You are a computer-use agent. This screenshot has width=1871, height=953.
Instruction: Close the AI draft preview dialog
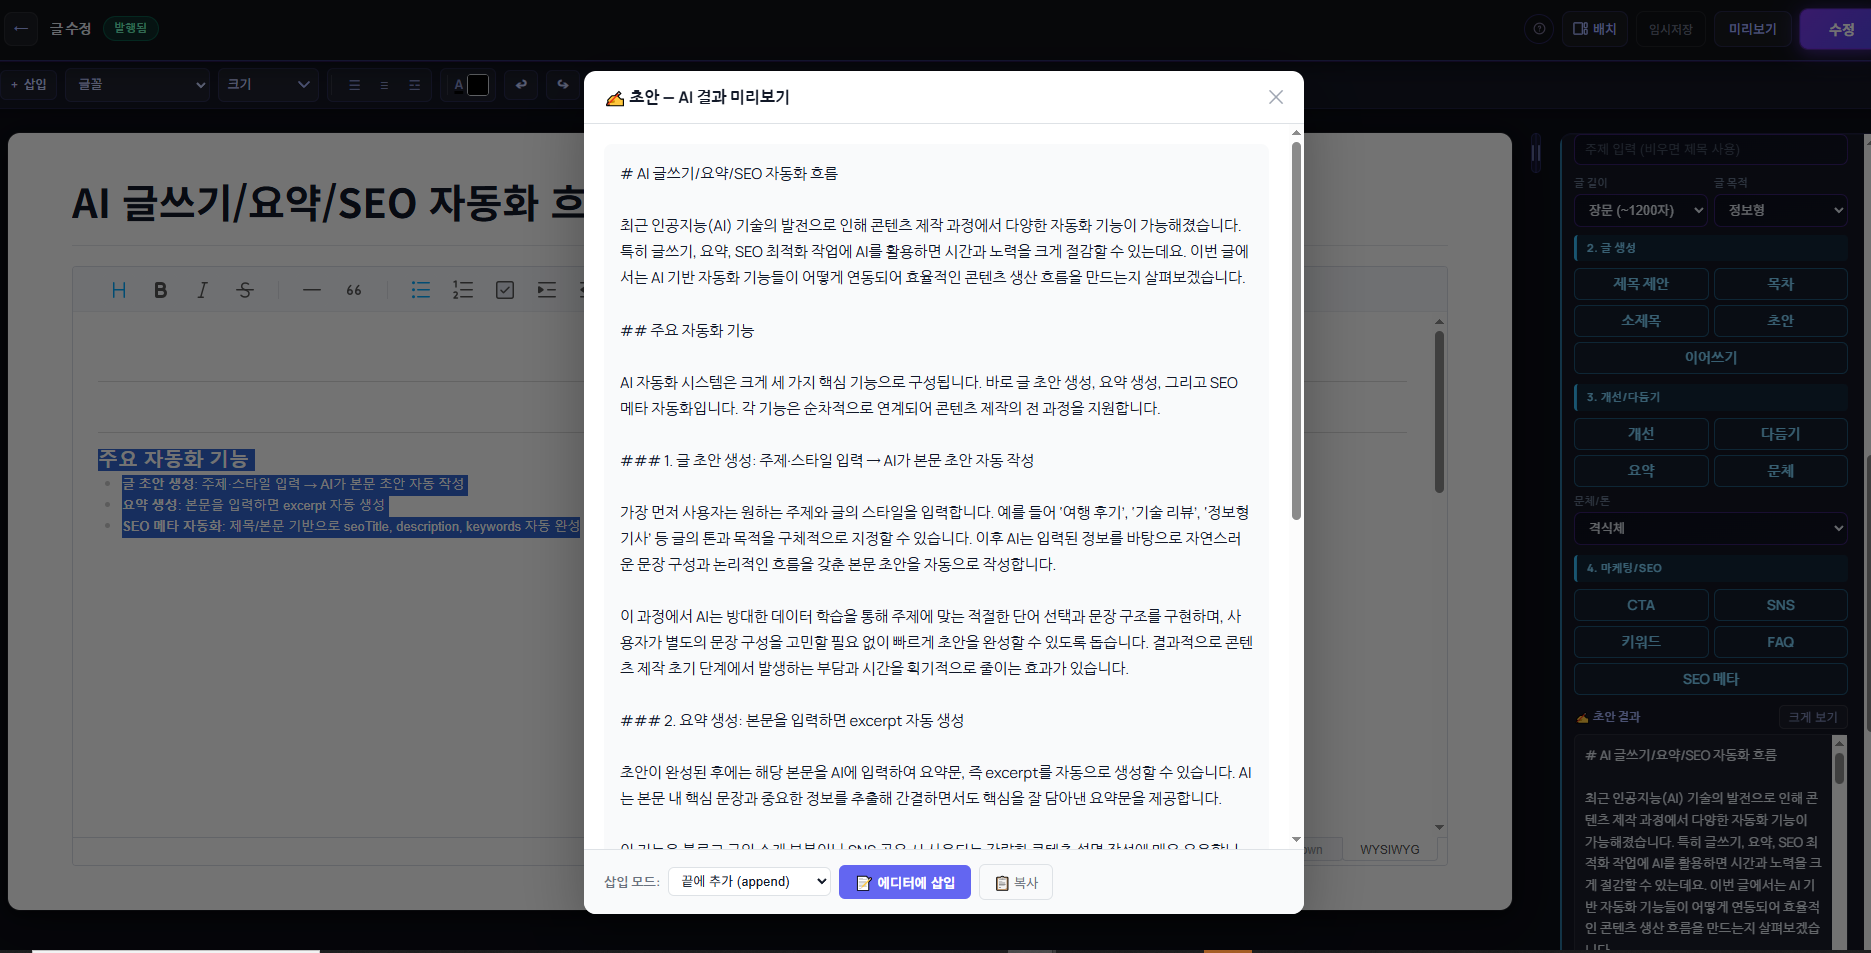click(x=1275, y=97)
